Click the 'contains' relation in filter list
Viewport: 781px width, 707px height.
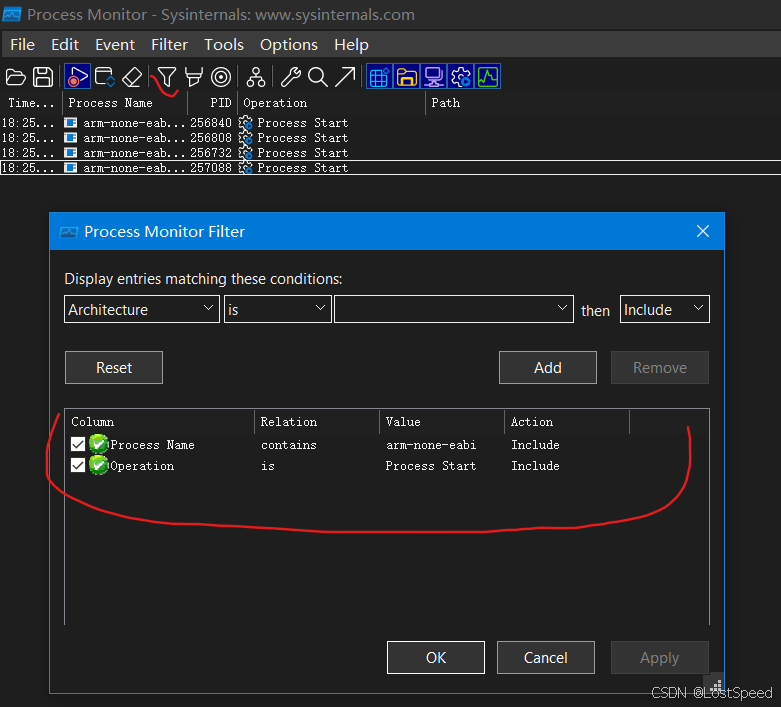[x=289, y=444]
